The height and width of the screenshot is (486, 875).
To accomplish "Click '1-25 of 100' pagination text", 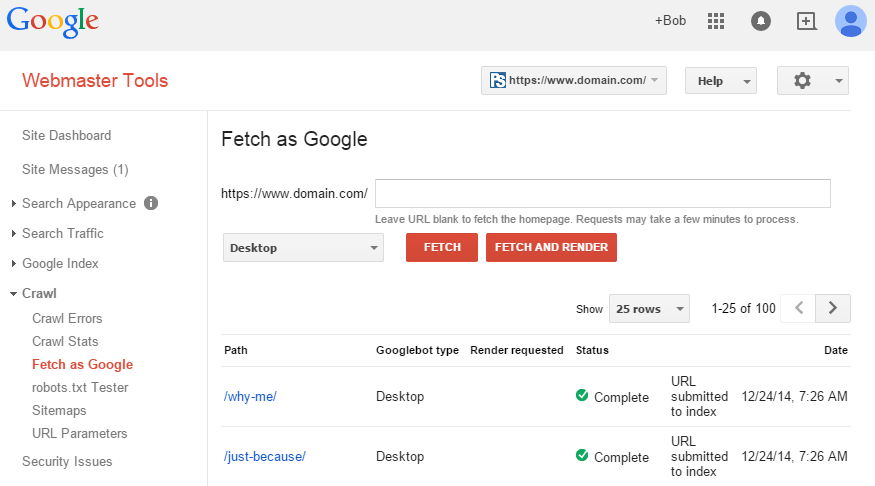I will click(x=743, y=309).
